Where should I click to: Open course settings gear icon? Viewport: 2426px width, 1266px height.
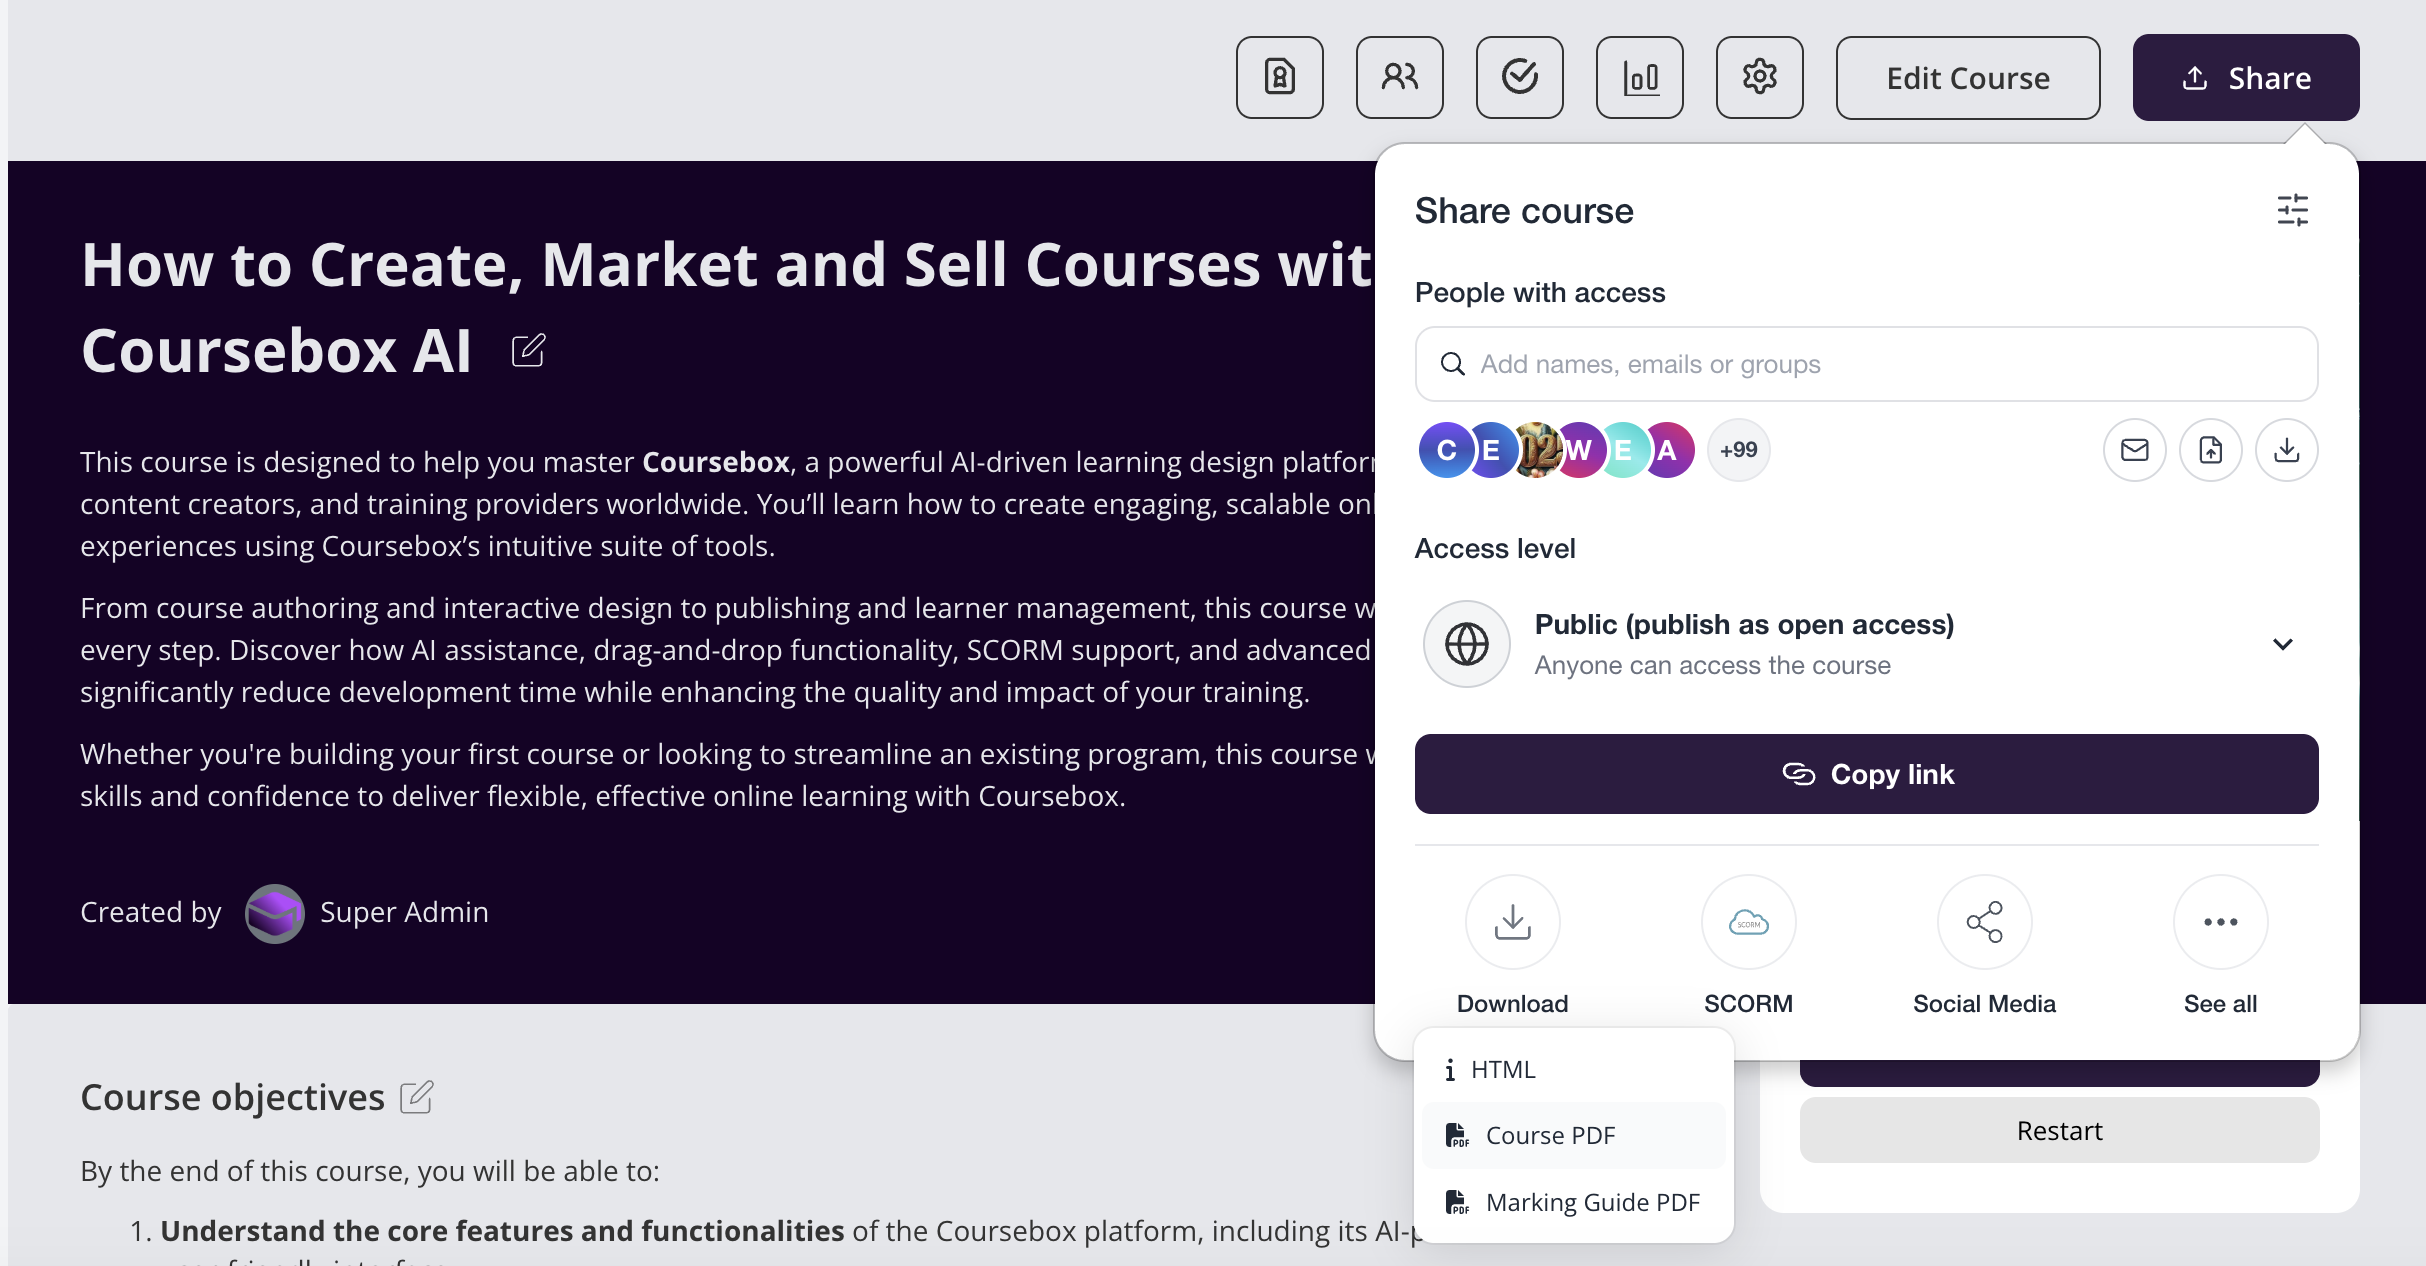click(x=1759, y=78)
